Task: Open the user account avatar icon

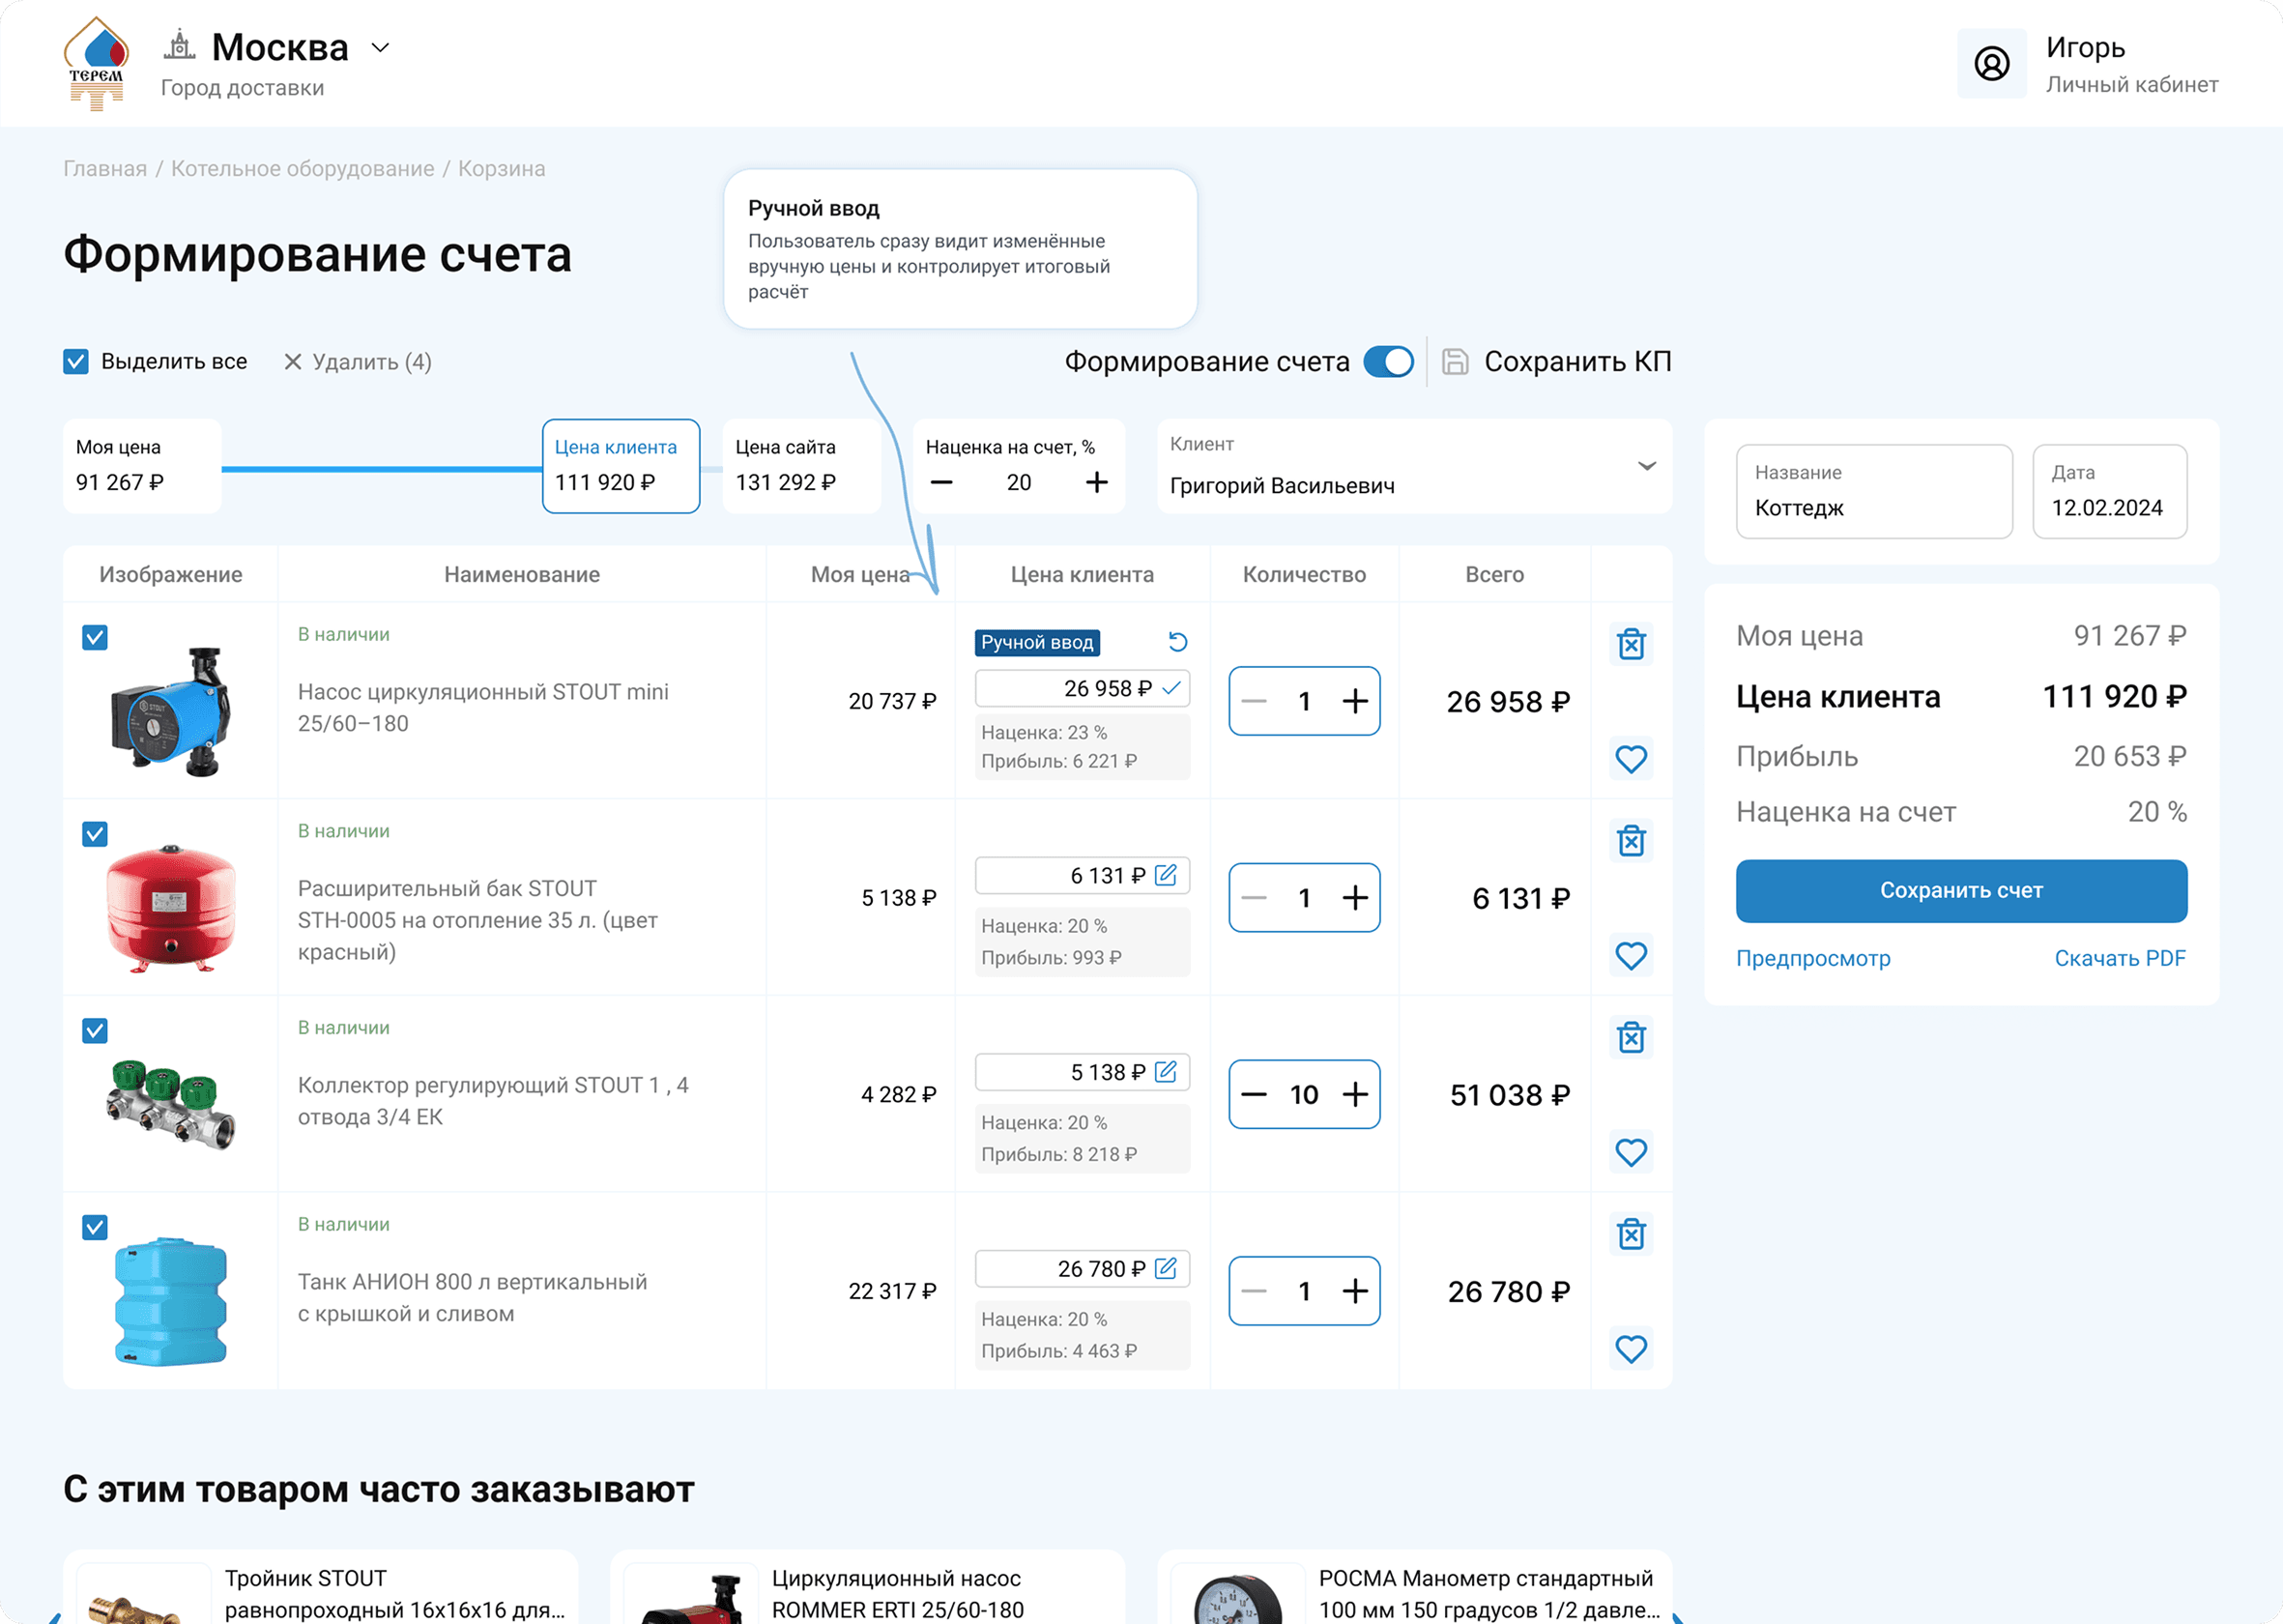Action: (1991, 63)
